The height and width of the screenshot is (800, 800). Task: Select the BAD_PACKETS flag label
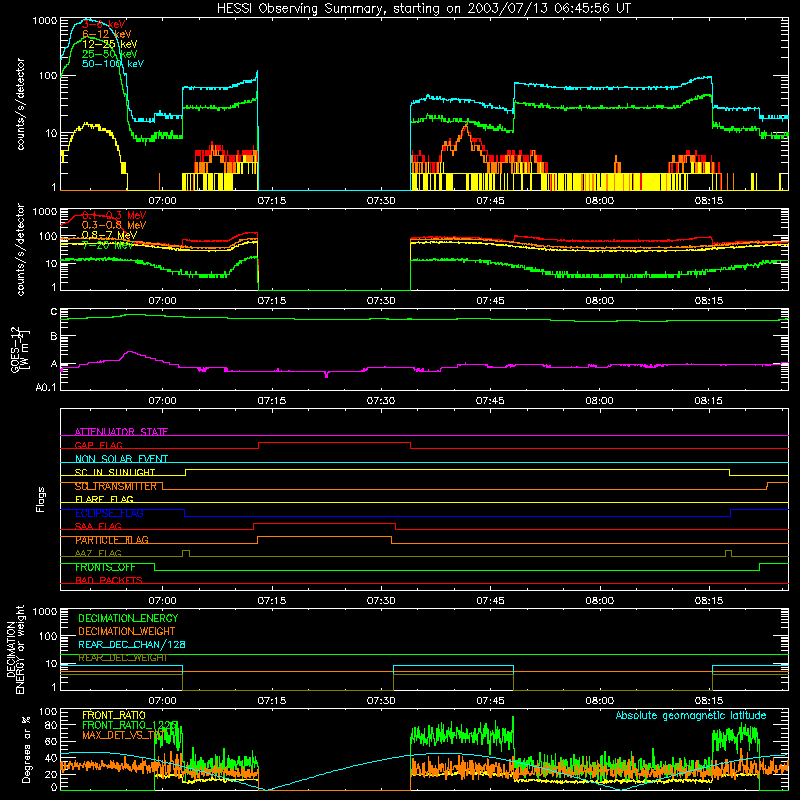pos(109,580)
